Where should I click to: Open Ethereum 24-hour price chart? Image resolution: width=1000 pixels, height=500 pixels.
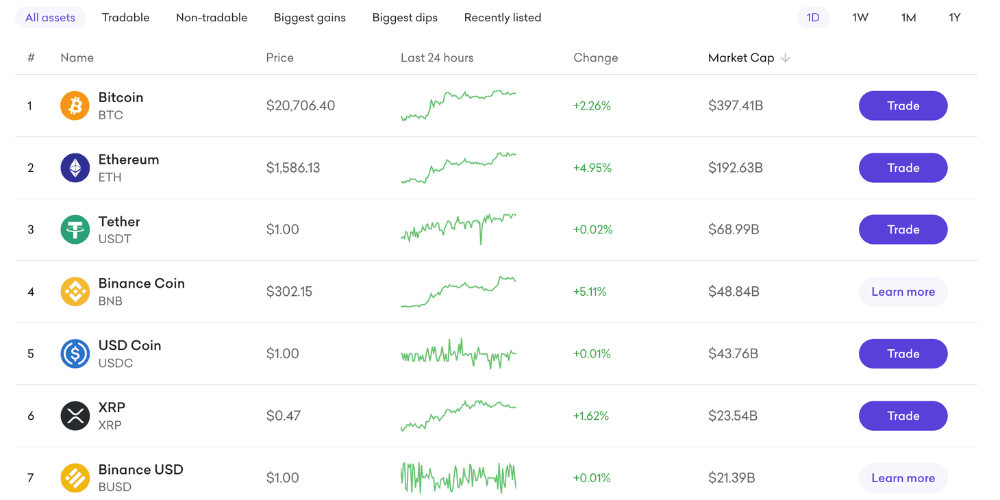[458, 168]
